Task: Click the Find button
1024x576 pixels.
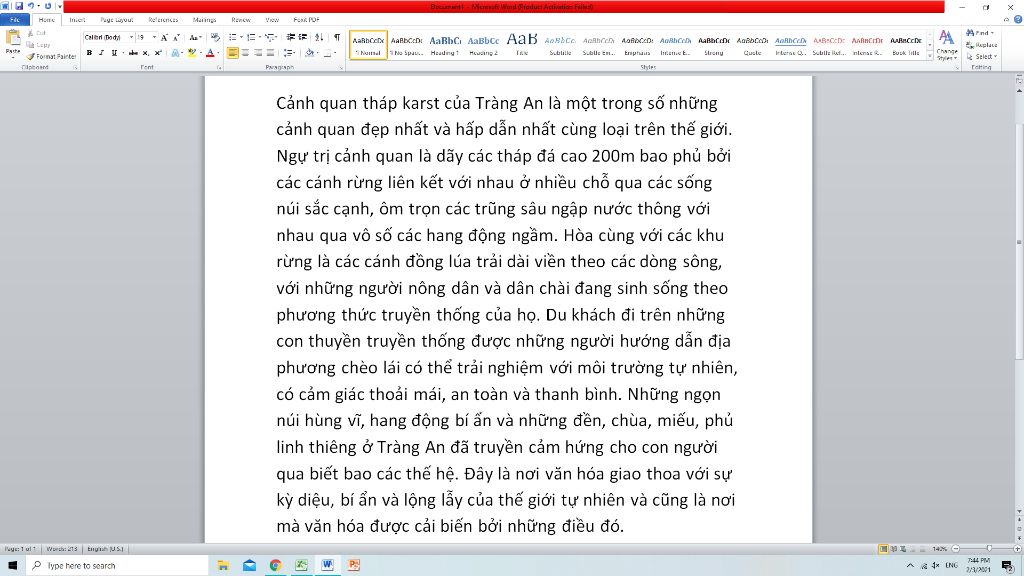Action: (x=979, y=33)
